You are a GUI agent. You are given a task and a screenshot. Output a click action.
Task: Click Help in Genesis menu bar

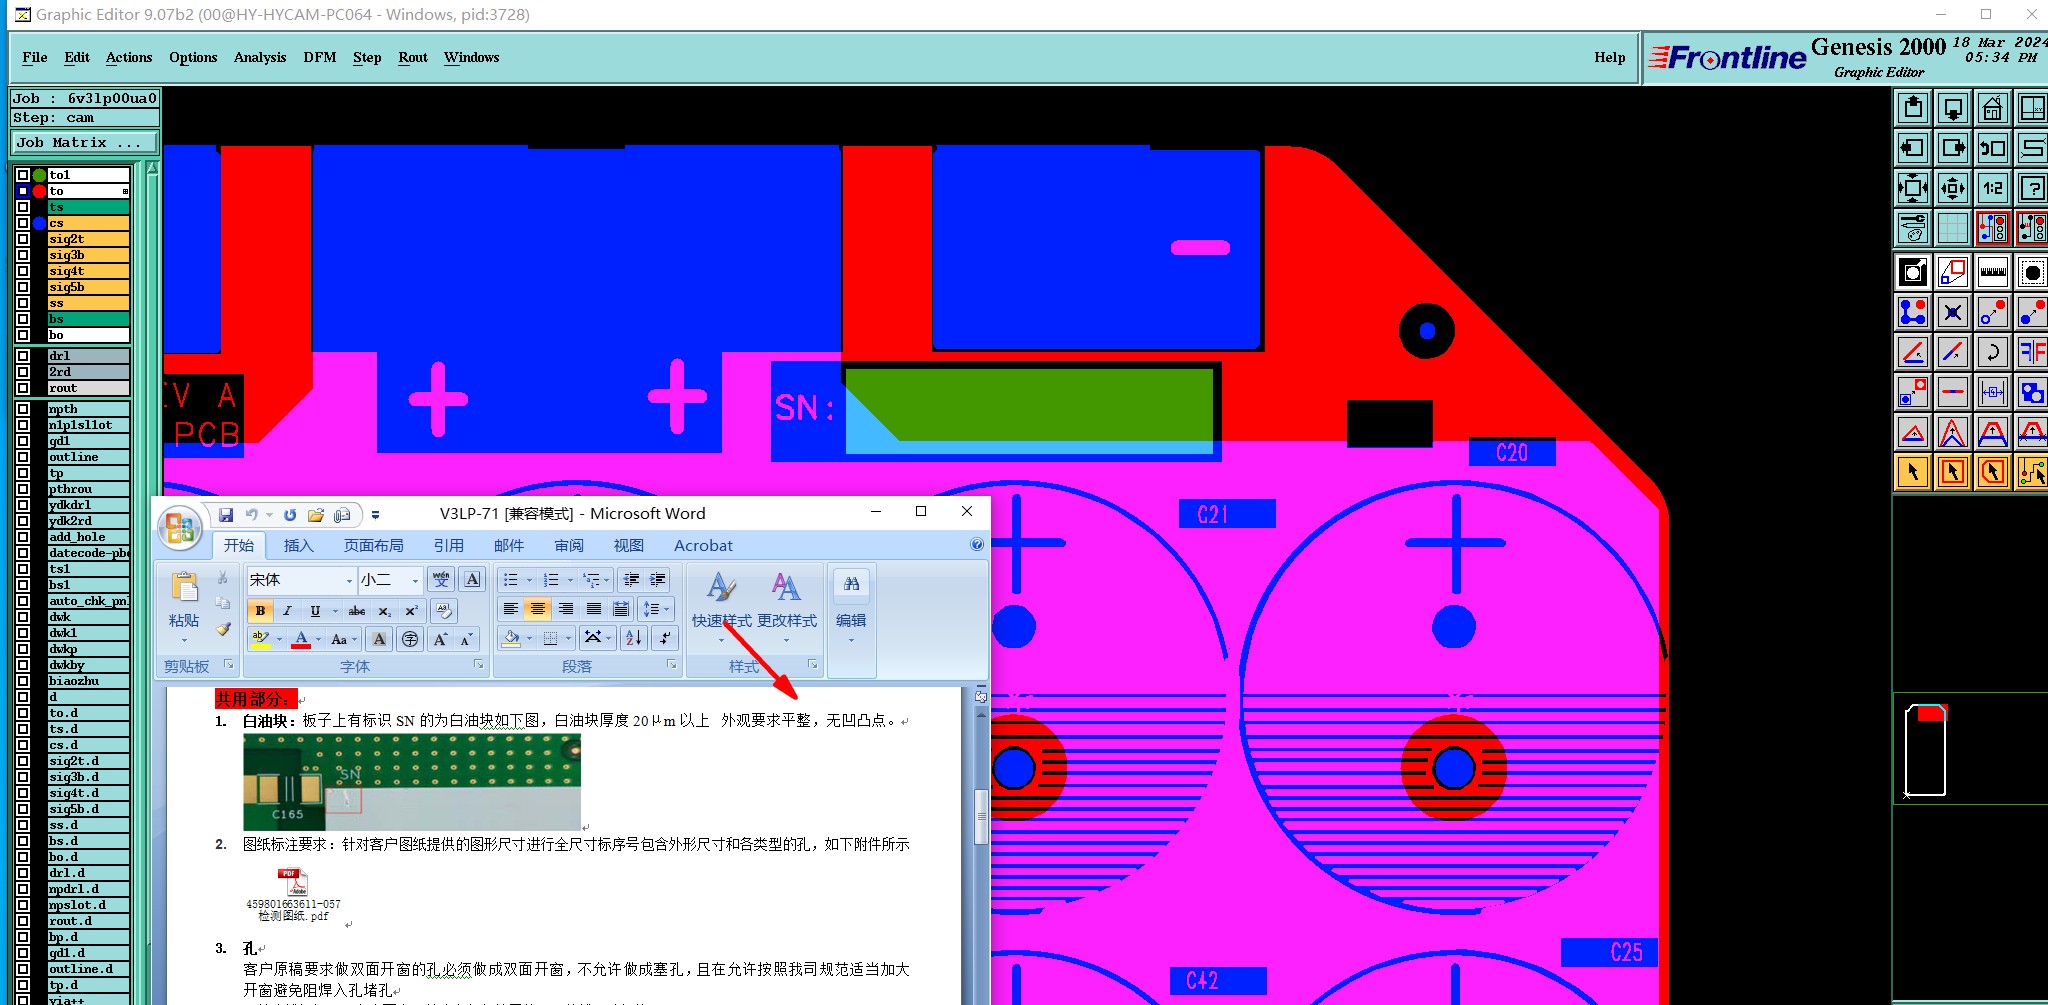pyautogui.click(x=1610, y=58)
